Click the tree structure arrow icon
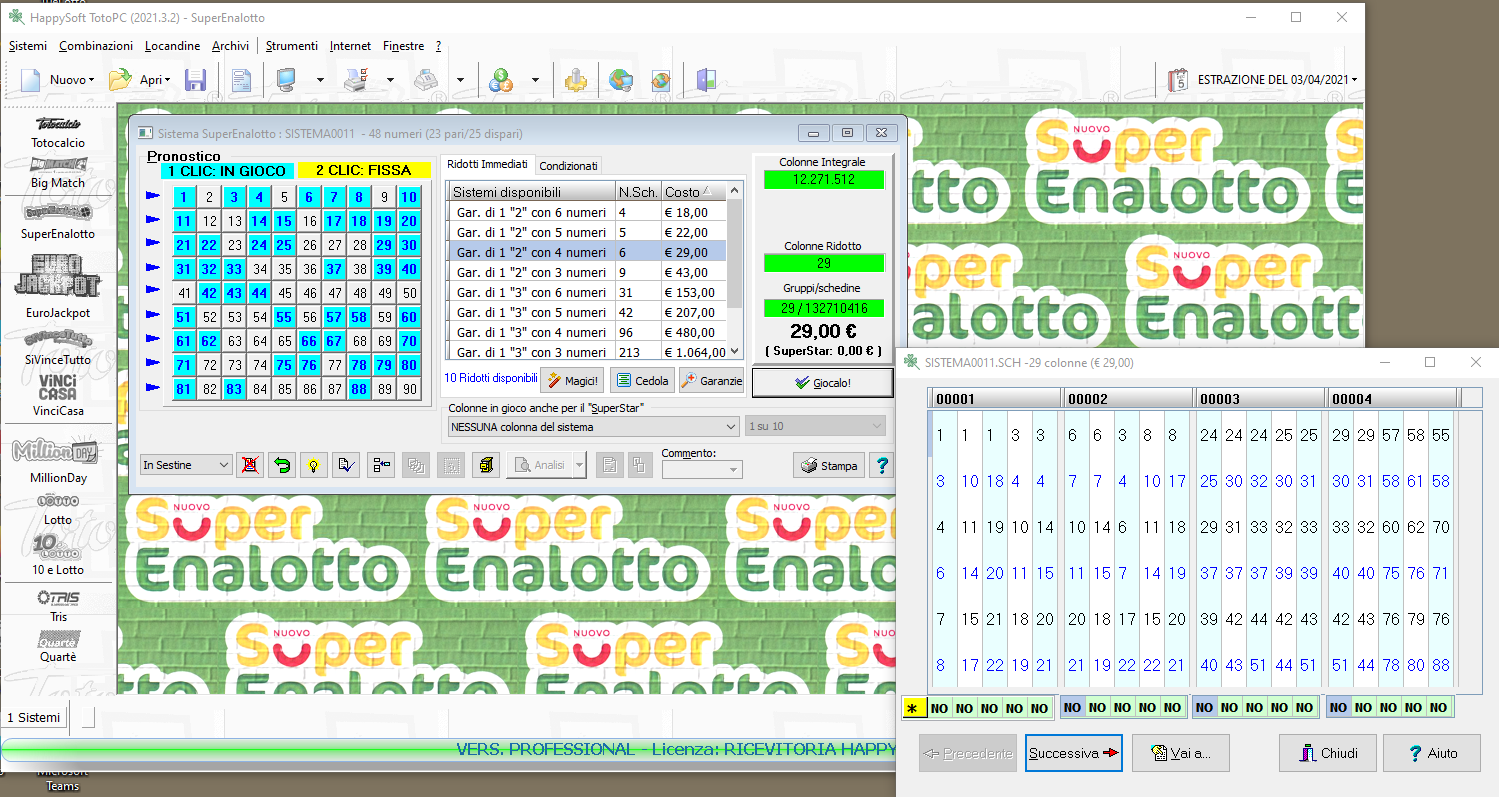1499x797 pixels. (380, 465)
